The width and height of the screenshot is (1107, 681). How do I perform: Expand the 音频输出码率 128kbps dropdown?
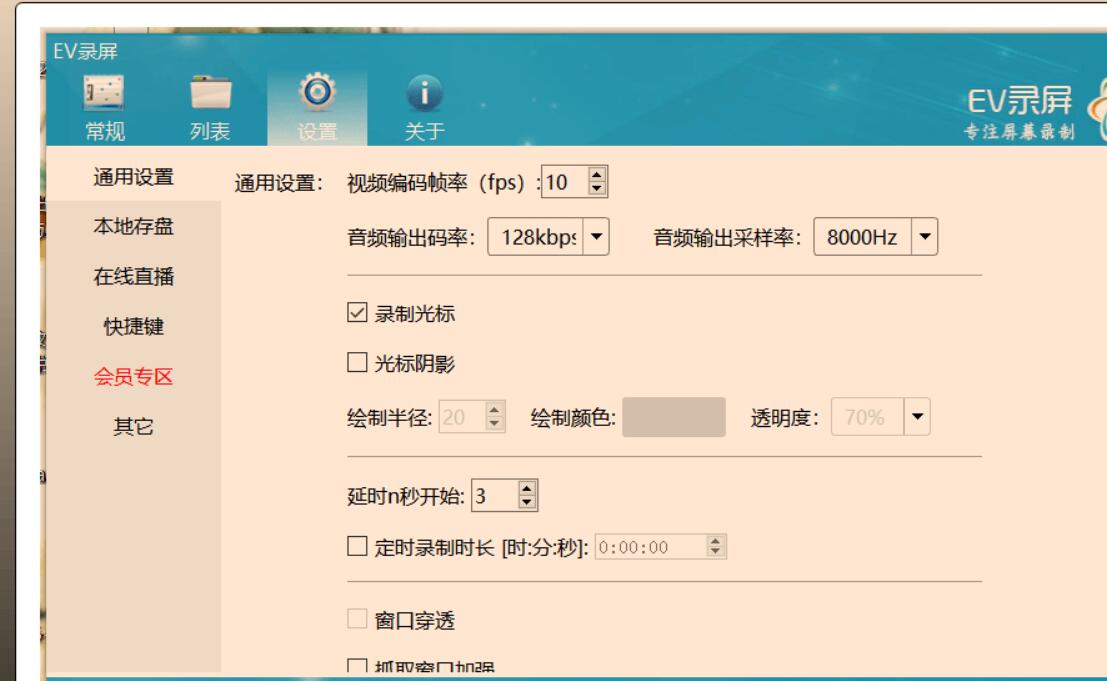click(x=596, y=236)
